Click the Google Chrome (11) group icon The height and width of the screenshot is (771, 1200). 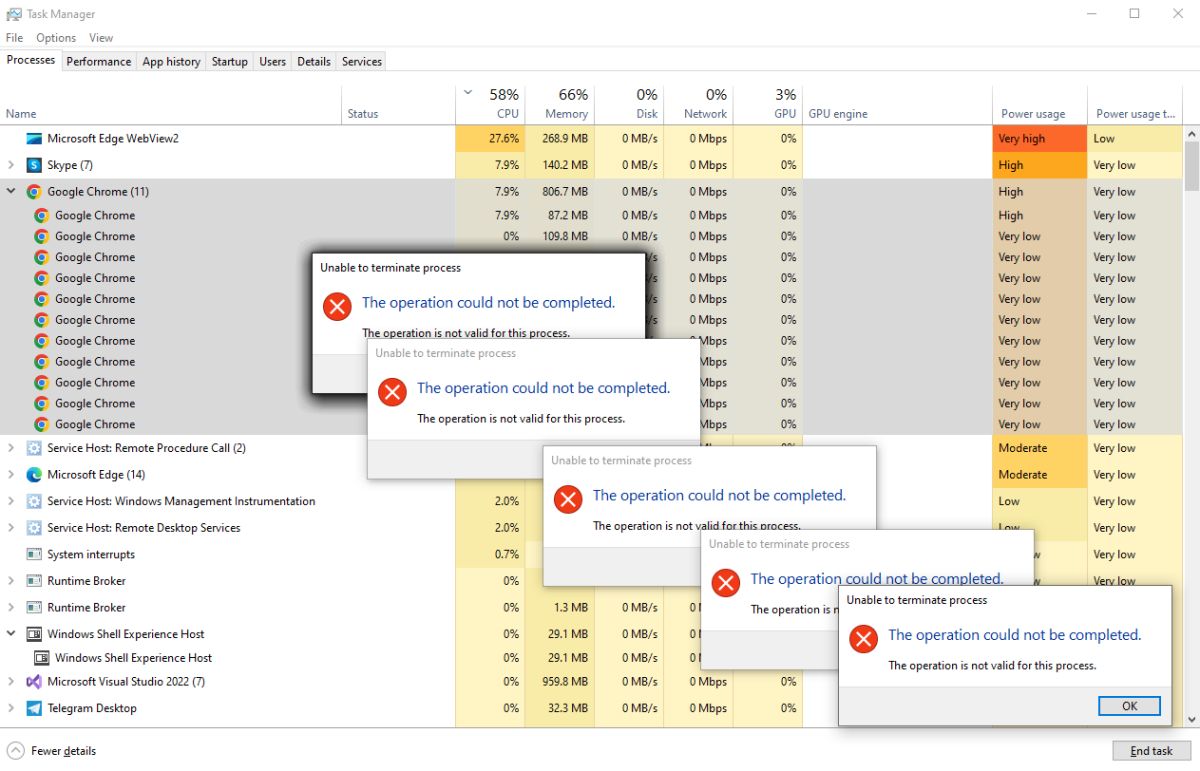[34, 191]
